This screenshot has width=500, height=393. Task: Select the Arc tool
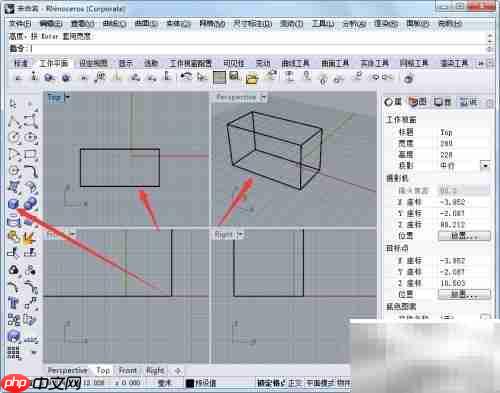point(14,154)
